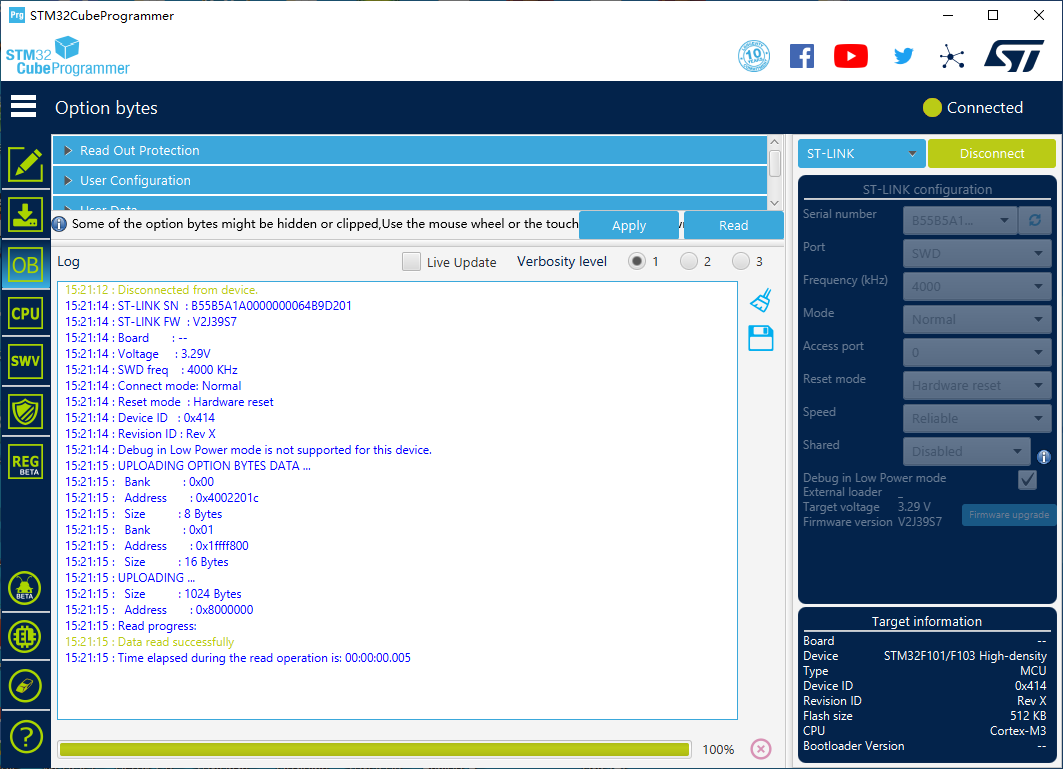
Task: Cancel operation with the X circle icon
Action: pos(761,749)
